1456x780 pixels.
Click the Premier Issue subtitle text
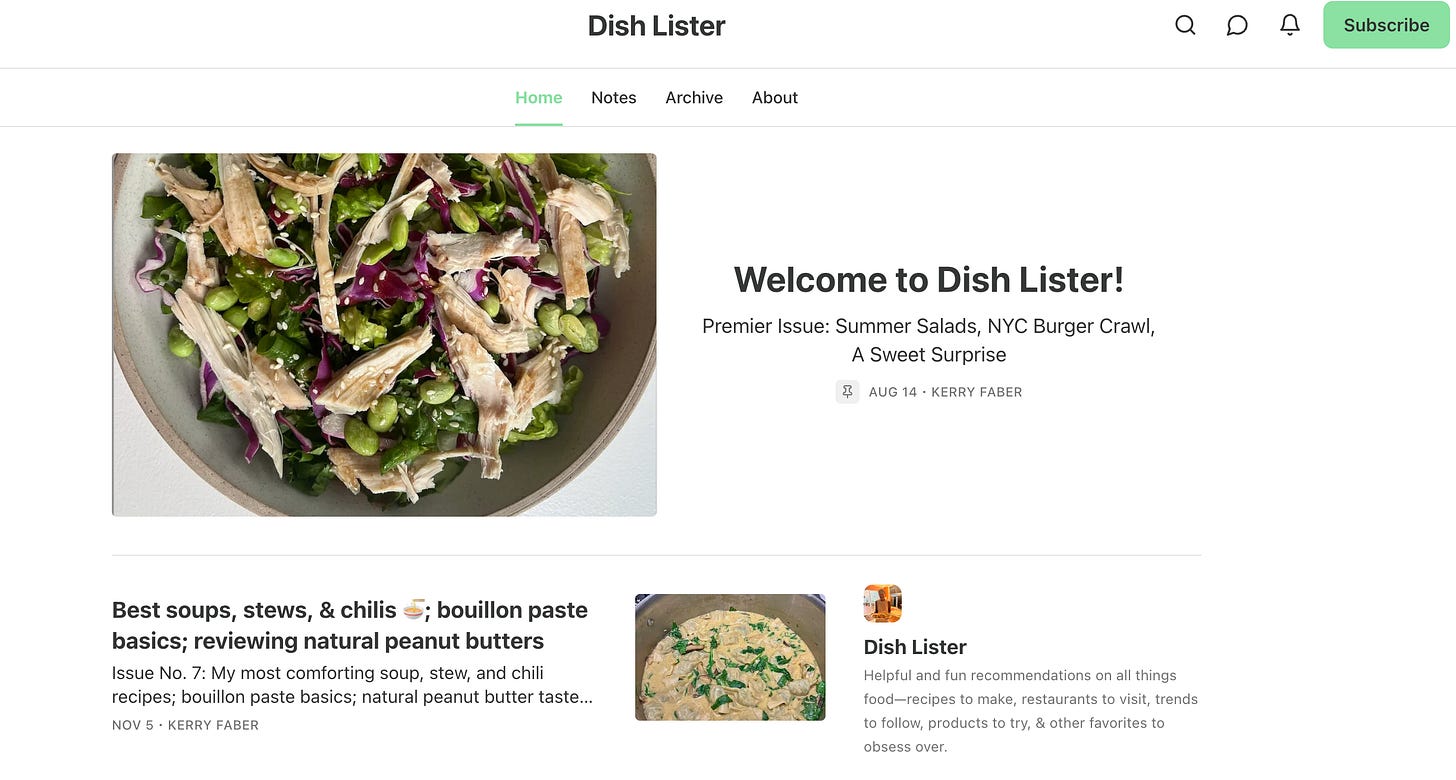point(929,340)
